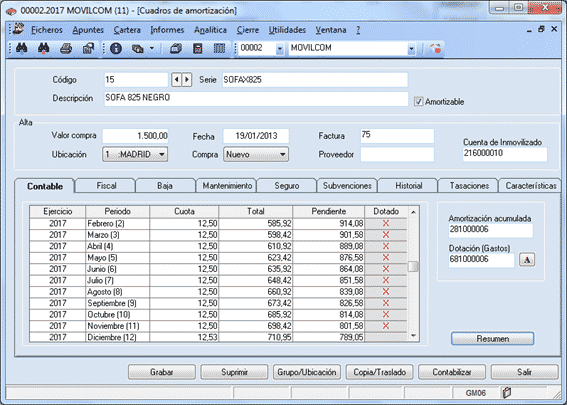This screenshot has width=567, height=405.
Task: Open the company code 00002 dropdown
Action: point(280,48)
